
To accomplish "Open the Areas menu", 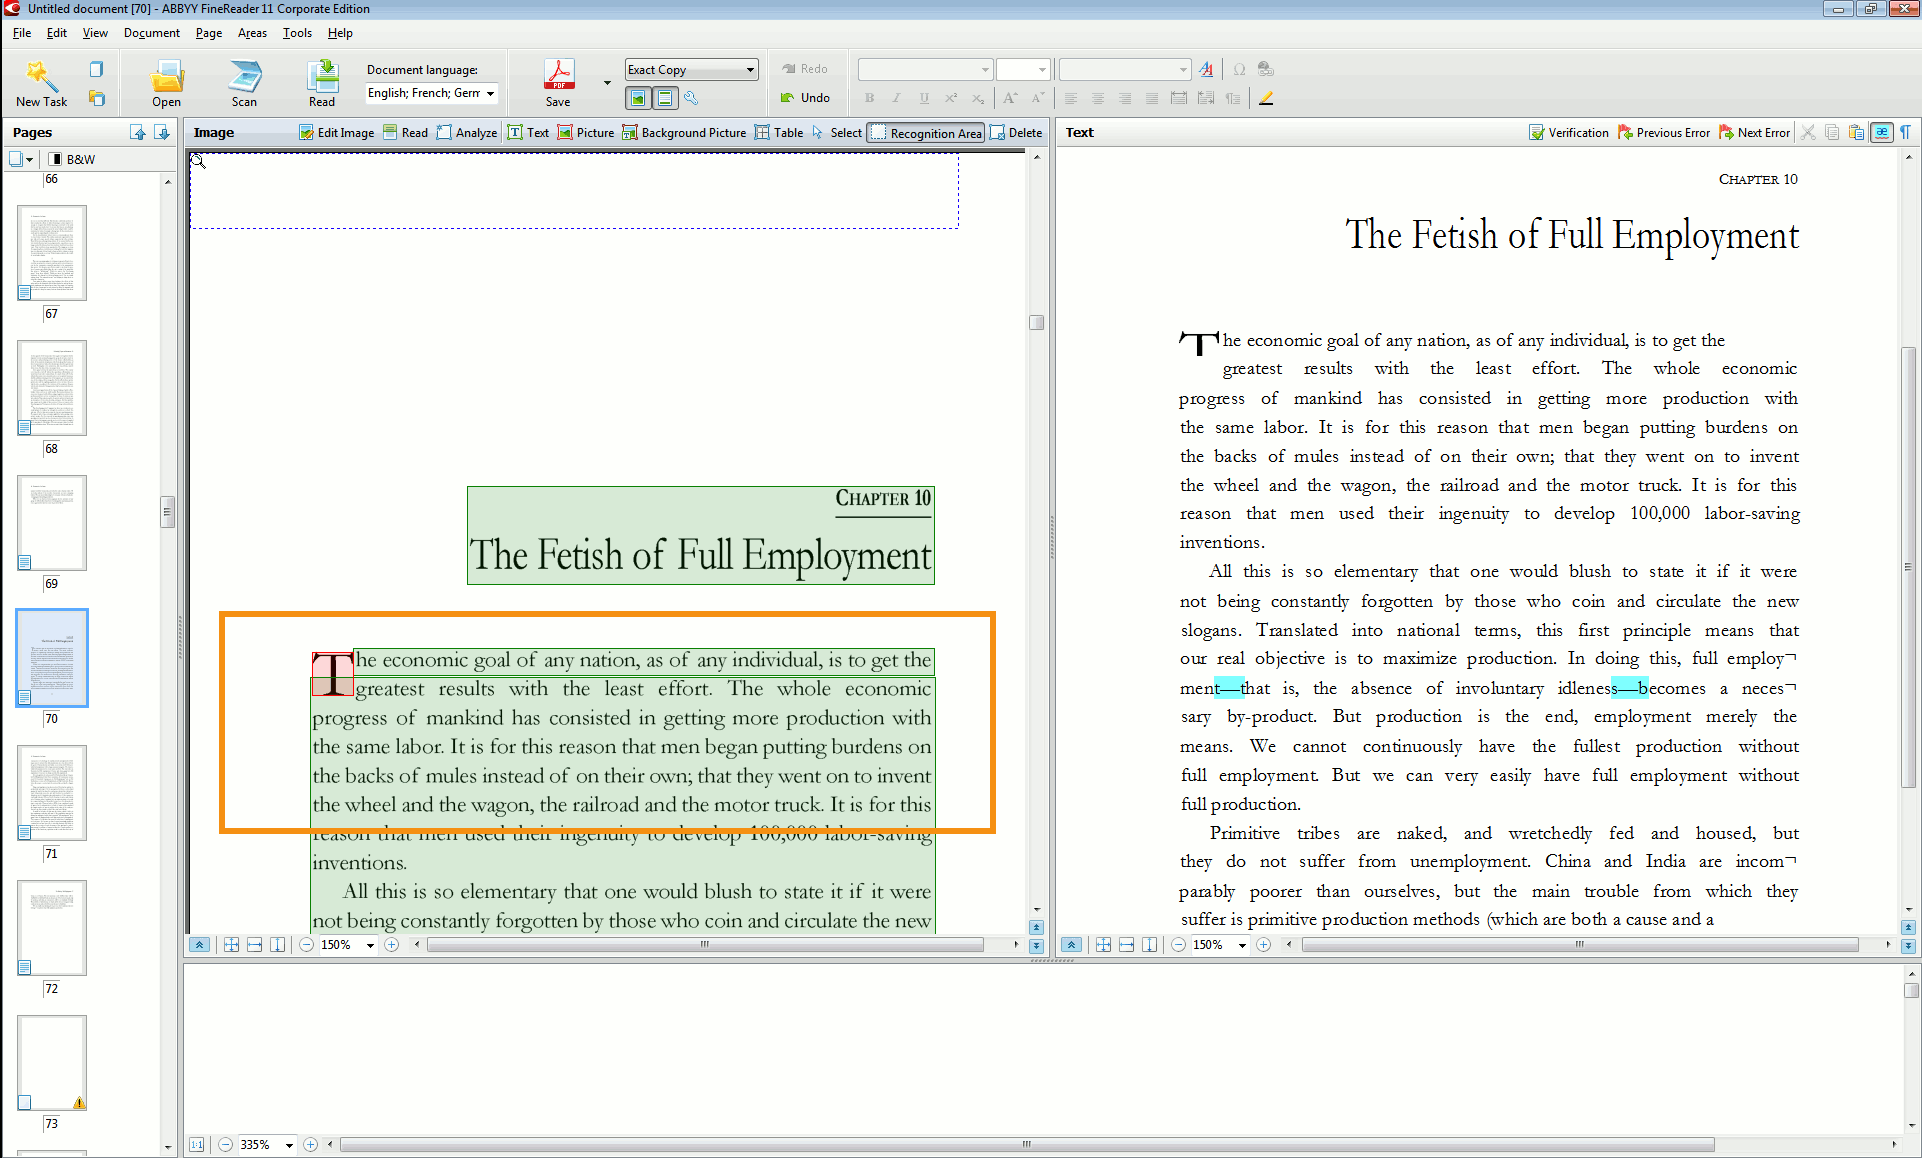I will pyautogui.click(x=252, y=33).
